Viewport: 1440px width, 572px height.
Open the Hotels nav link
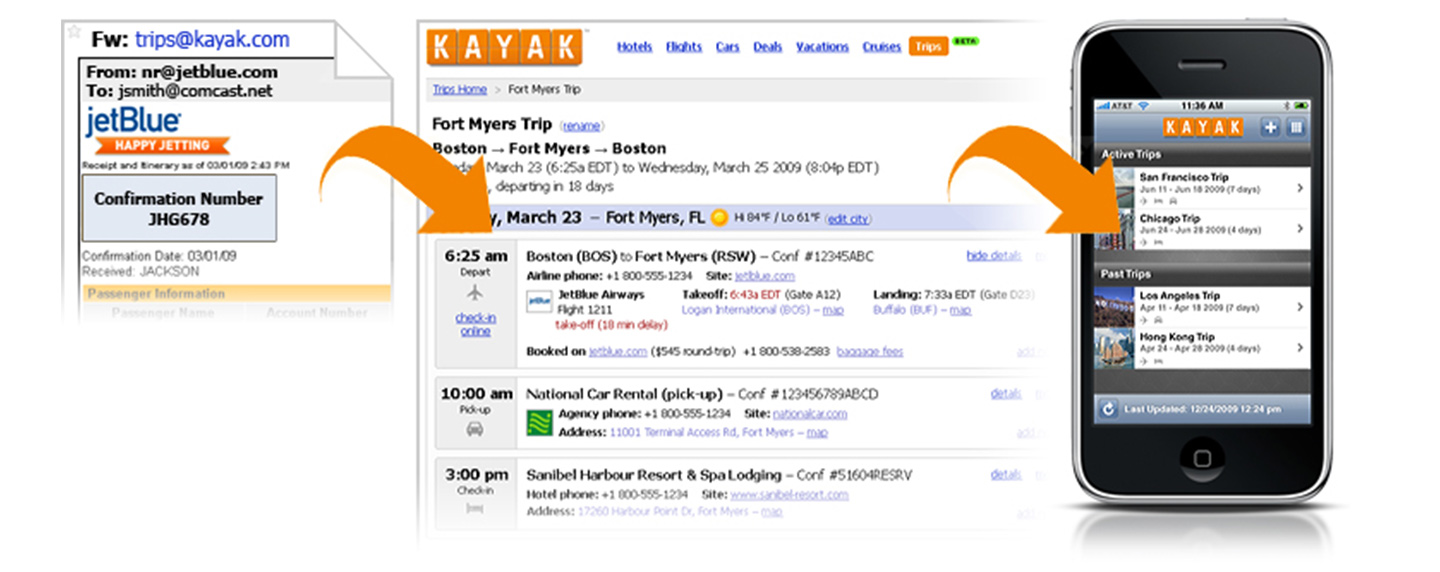(634, 47)
